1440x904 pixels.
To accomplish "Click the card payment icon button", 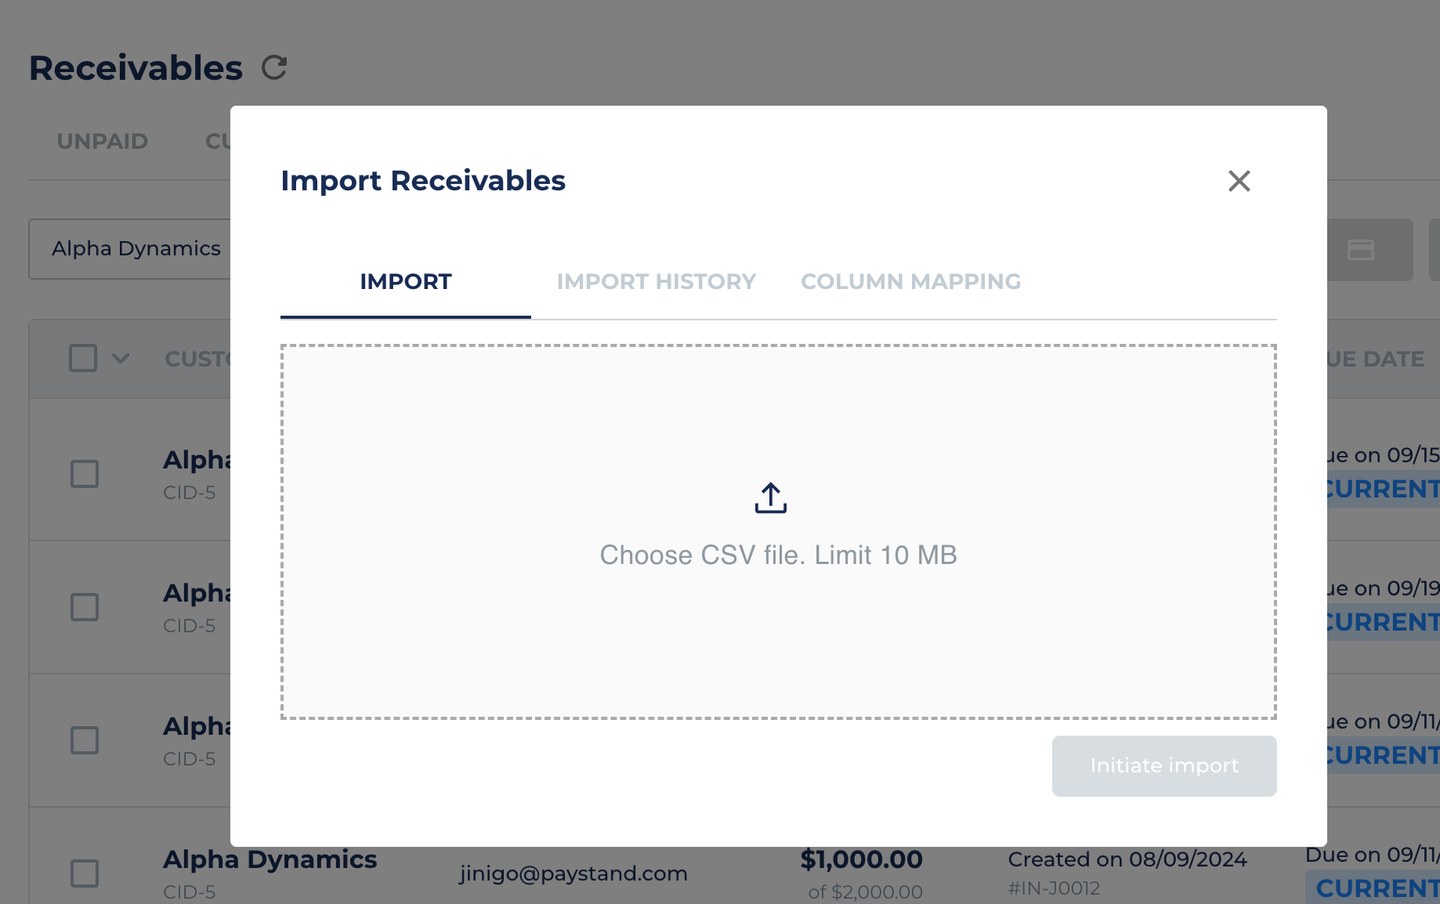I will click(1361, 250).
